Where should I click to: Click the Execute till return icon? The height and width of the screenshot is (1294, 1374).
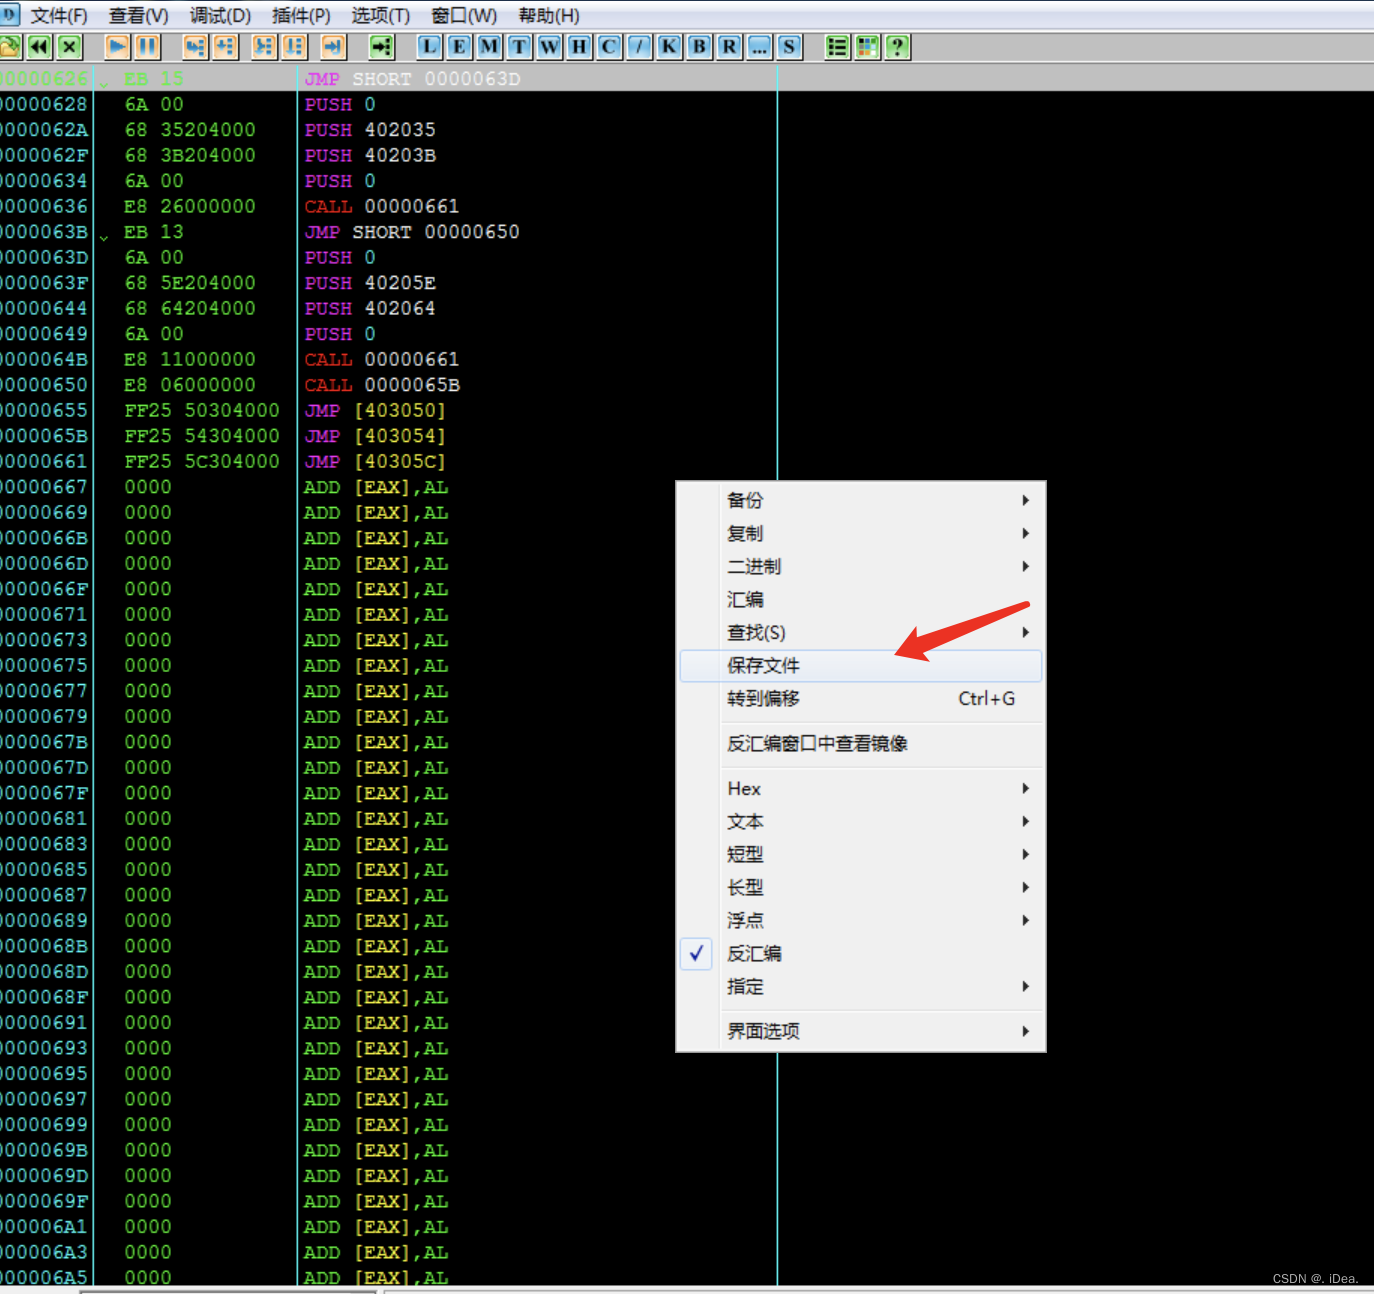click(x=333, y=46)
